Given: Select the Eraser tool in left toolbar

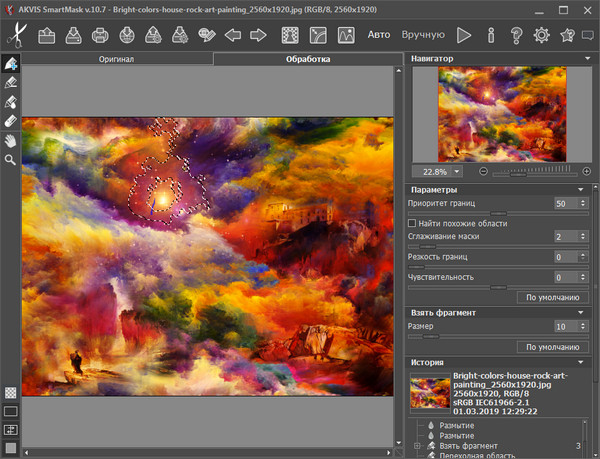Looking at the screenshot, I should coord(11,120).
